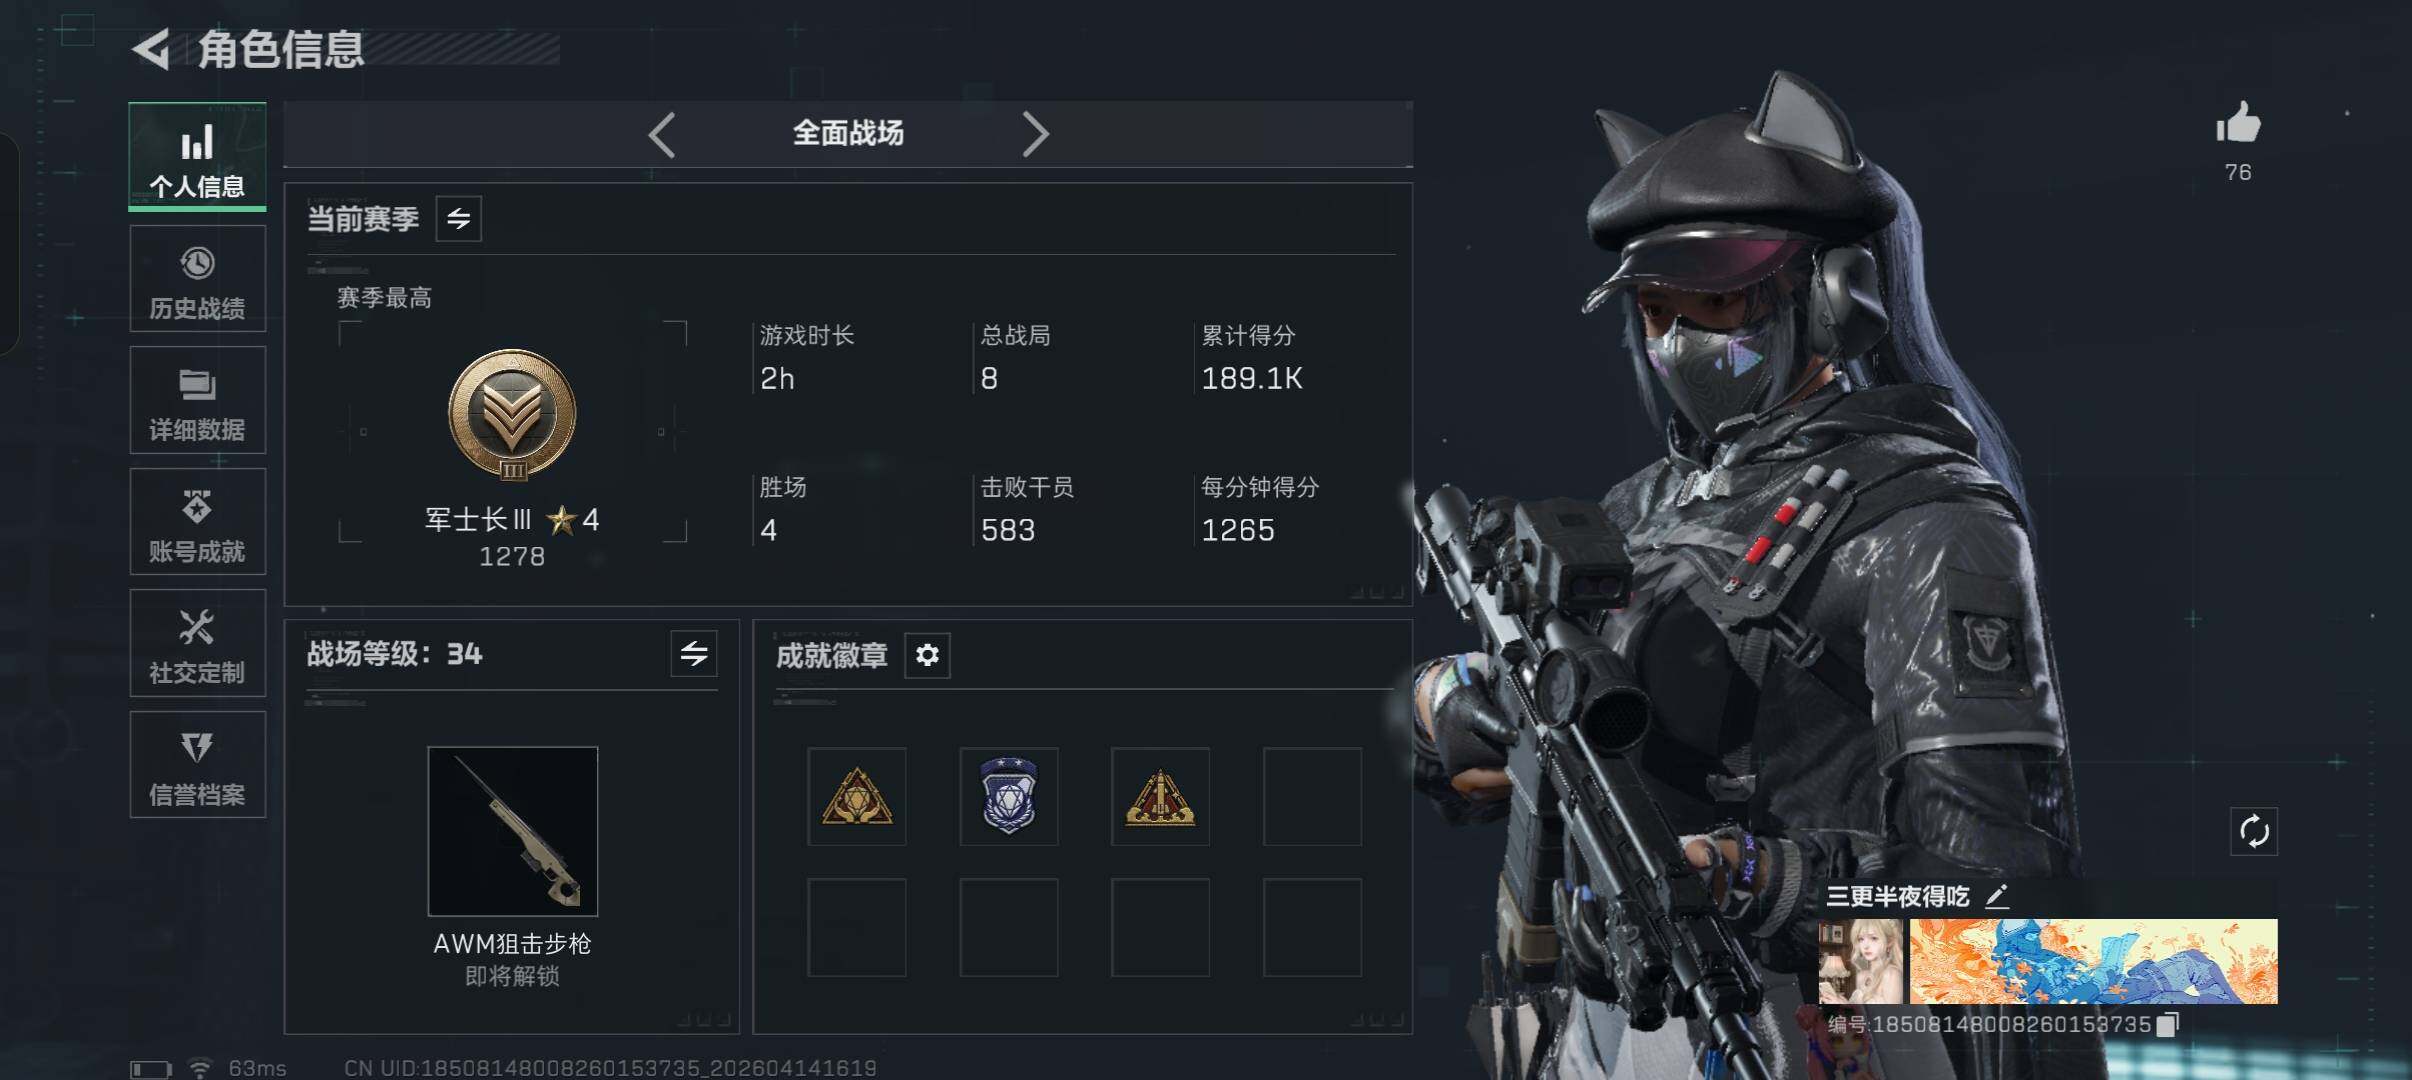The width and height of the screenshot is (2412, 1080).
Task: Switch to previous game mode with left chevron
Action: pos(662,134)
